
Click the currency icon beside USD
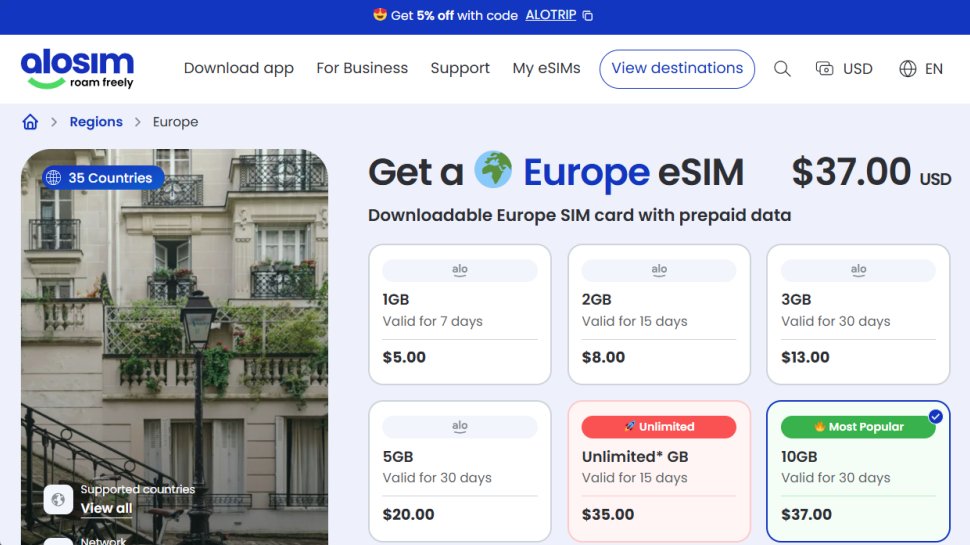(x=825, y=69)
